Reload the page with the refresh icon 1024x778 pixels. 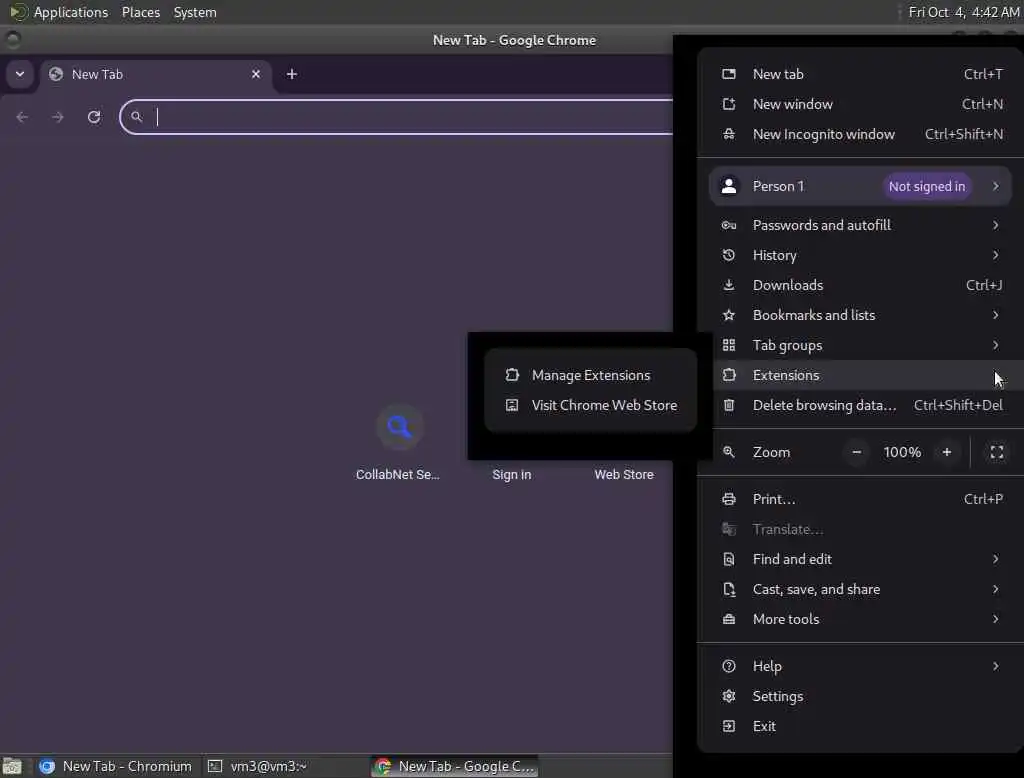pyautogui.click(x=94, y=117)
